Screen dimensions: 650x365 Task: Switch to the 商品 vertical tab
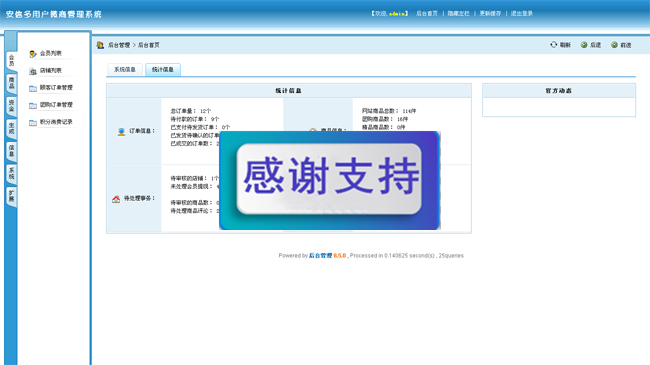(12, 83)
